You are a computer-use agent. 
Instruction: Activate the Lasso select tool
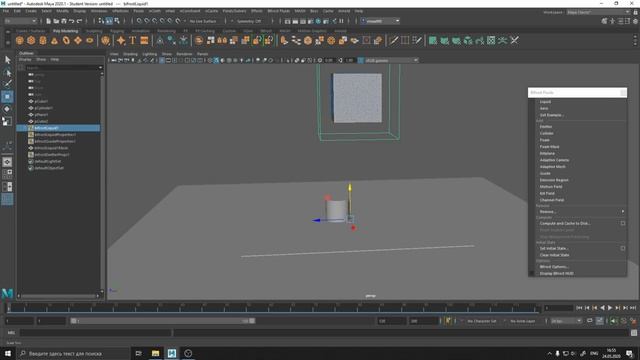coord(7,73)
